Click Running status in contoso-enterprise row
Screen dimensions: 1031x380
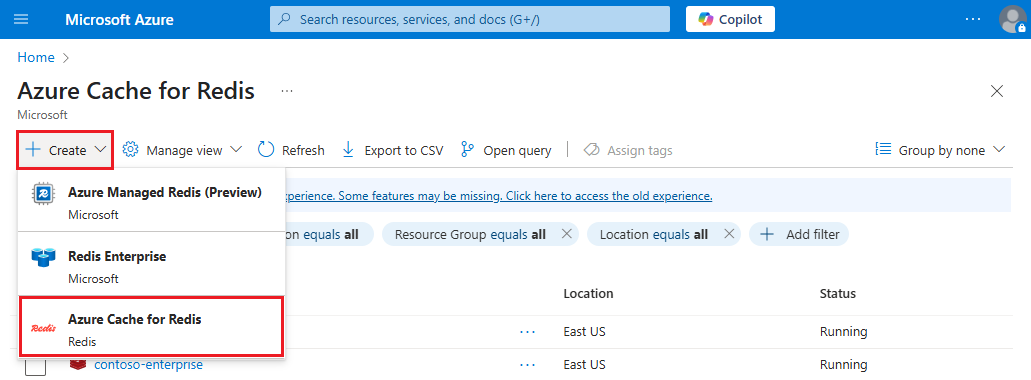[844, 364]
